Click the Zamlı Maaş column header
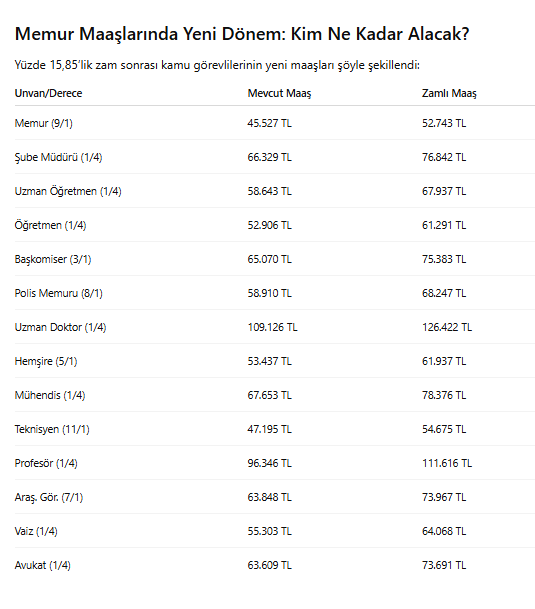 [x=449, y=93]
